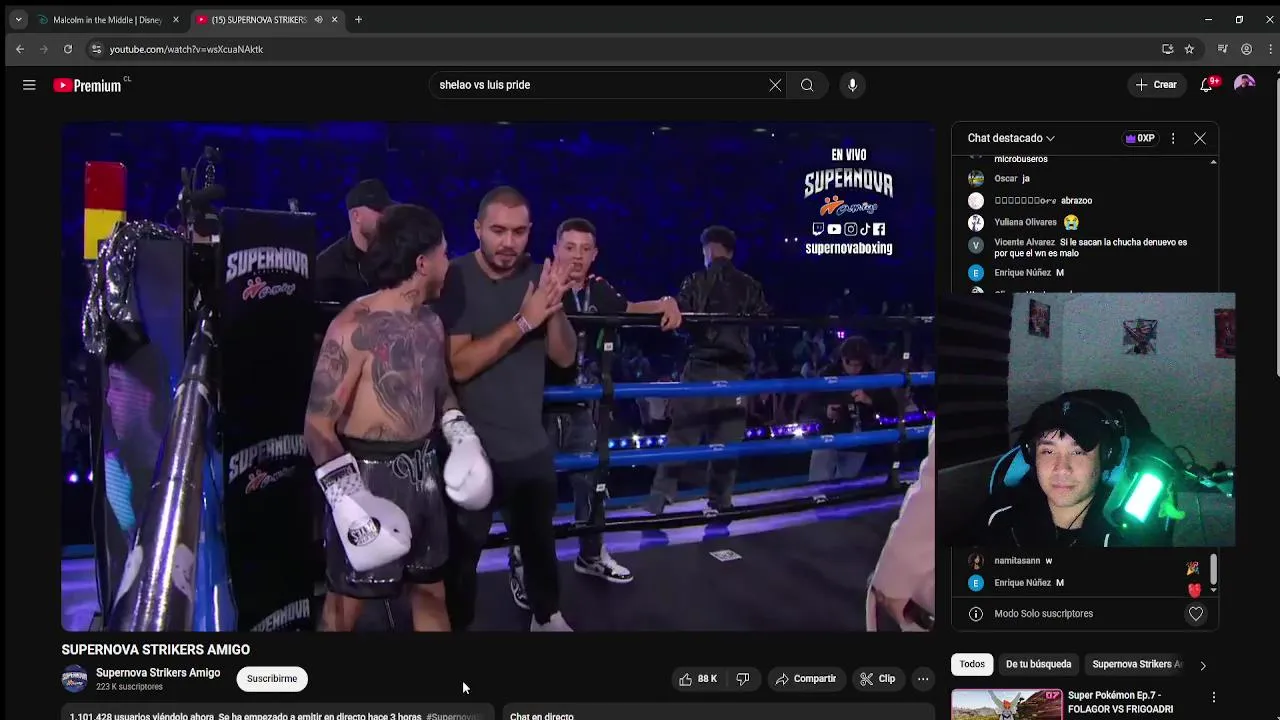Click the Suscribirse button
The width and height of the screenshot is (1280, 720).
click(x=272, y=679)
